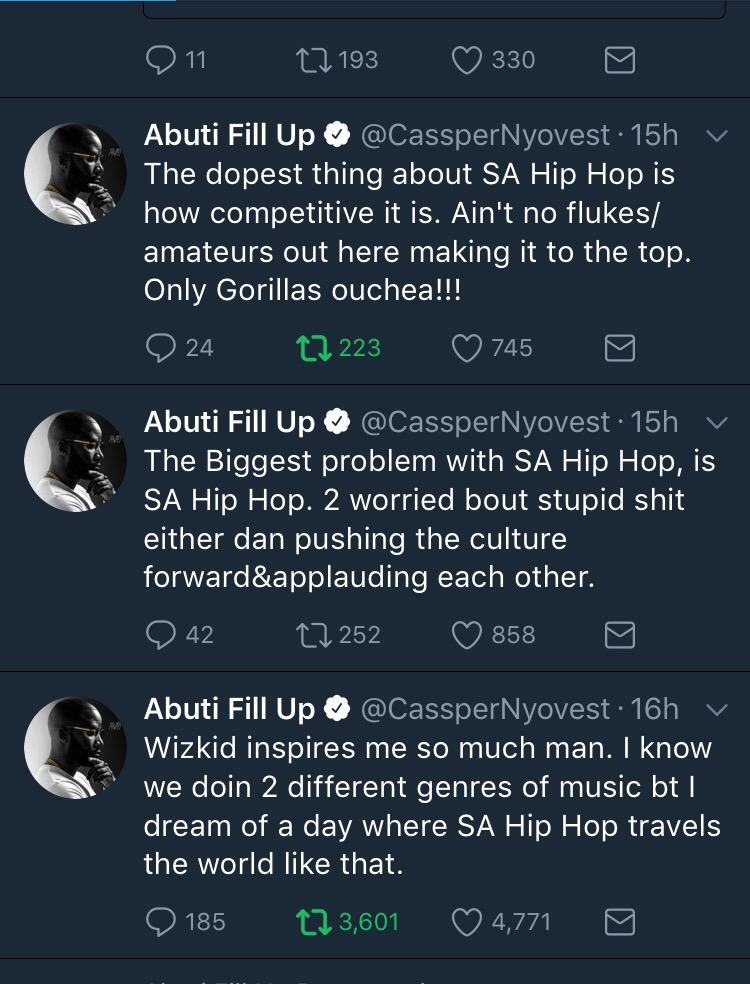Like the Wizkid inspires me tweet
Viewport: 750px width, 984px height.
(466, 921)
